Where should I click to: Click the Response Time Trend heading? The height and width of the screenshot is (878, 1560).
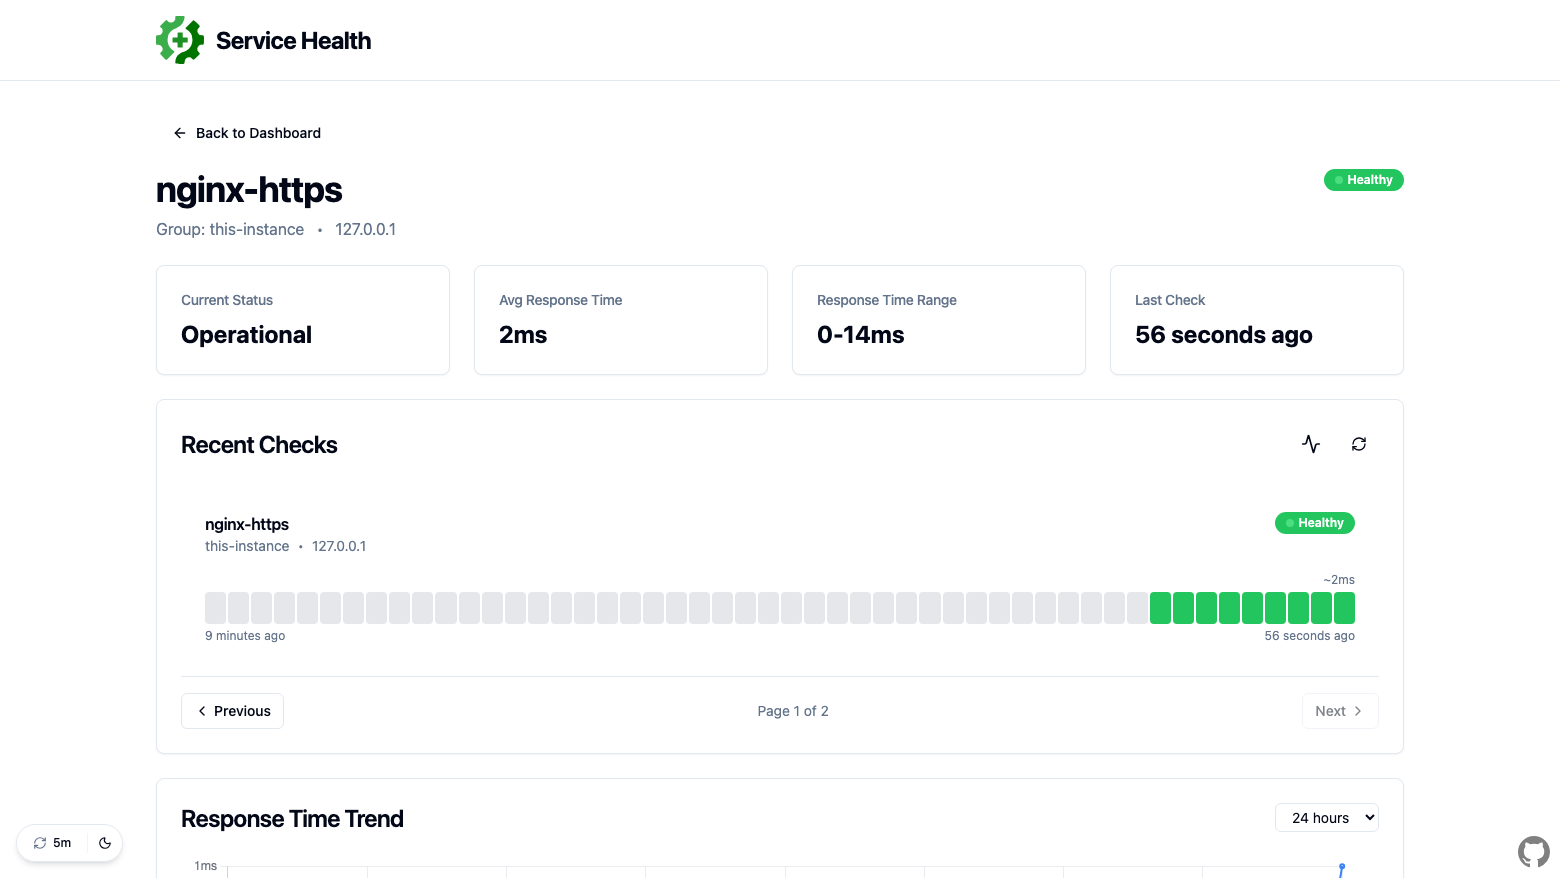click(292, 819)
